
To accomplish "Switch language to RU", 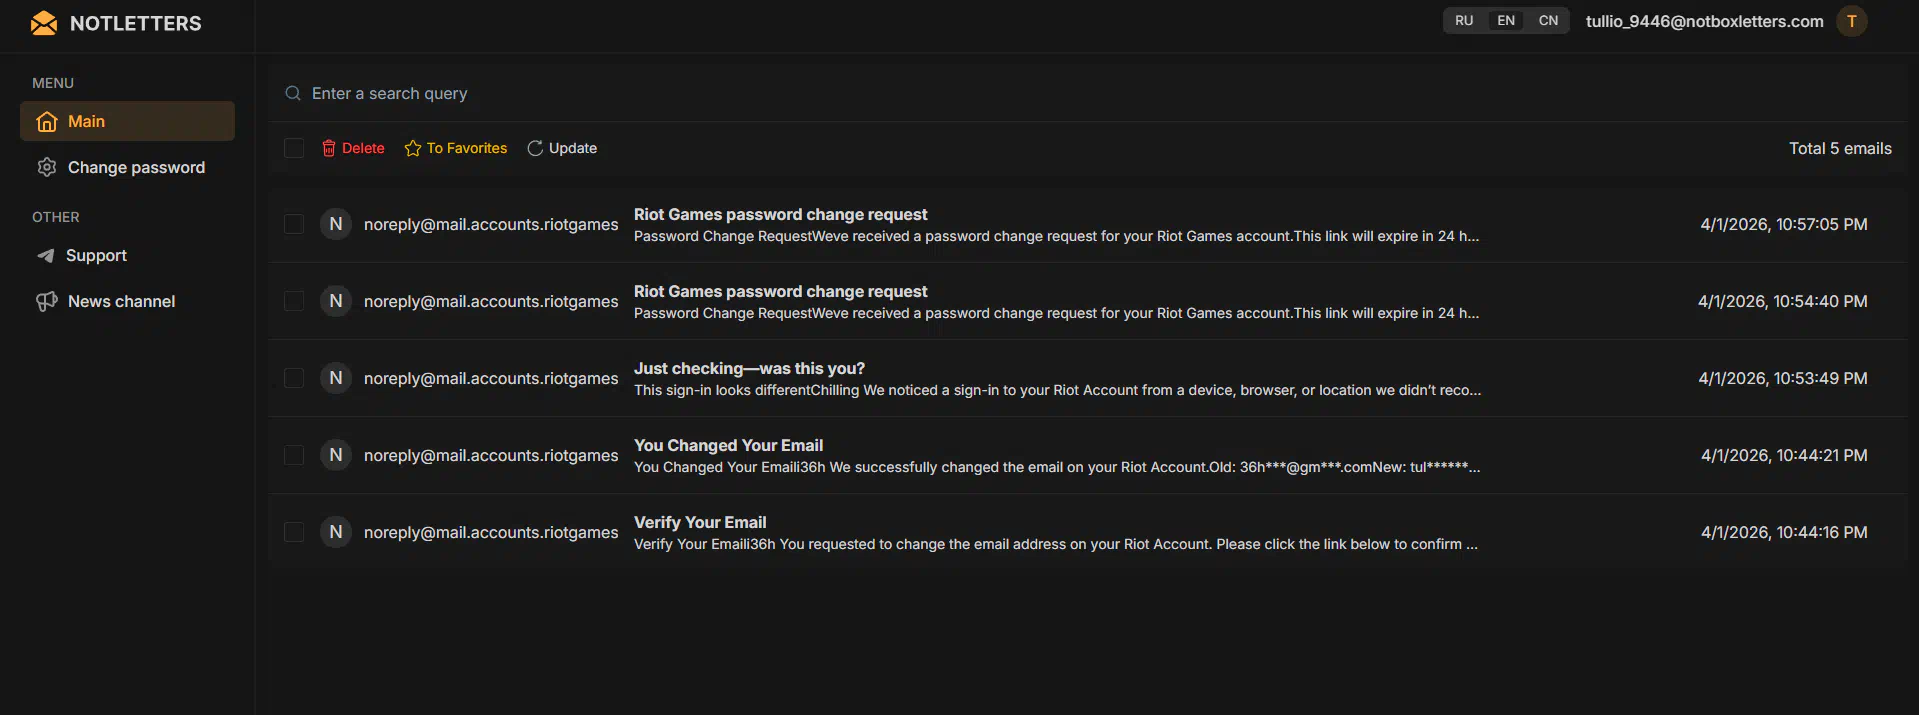I will coord(1464,21).
